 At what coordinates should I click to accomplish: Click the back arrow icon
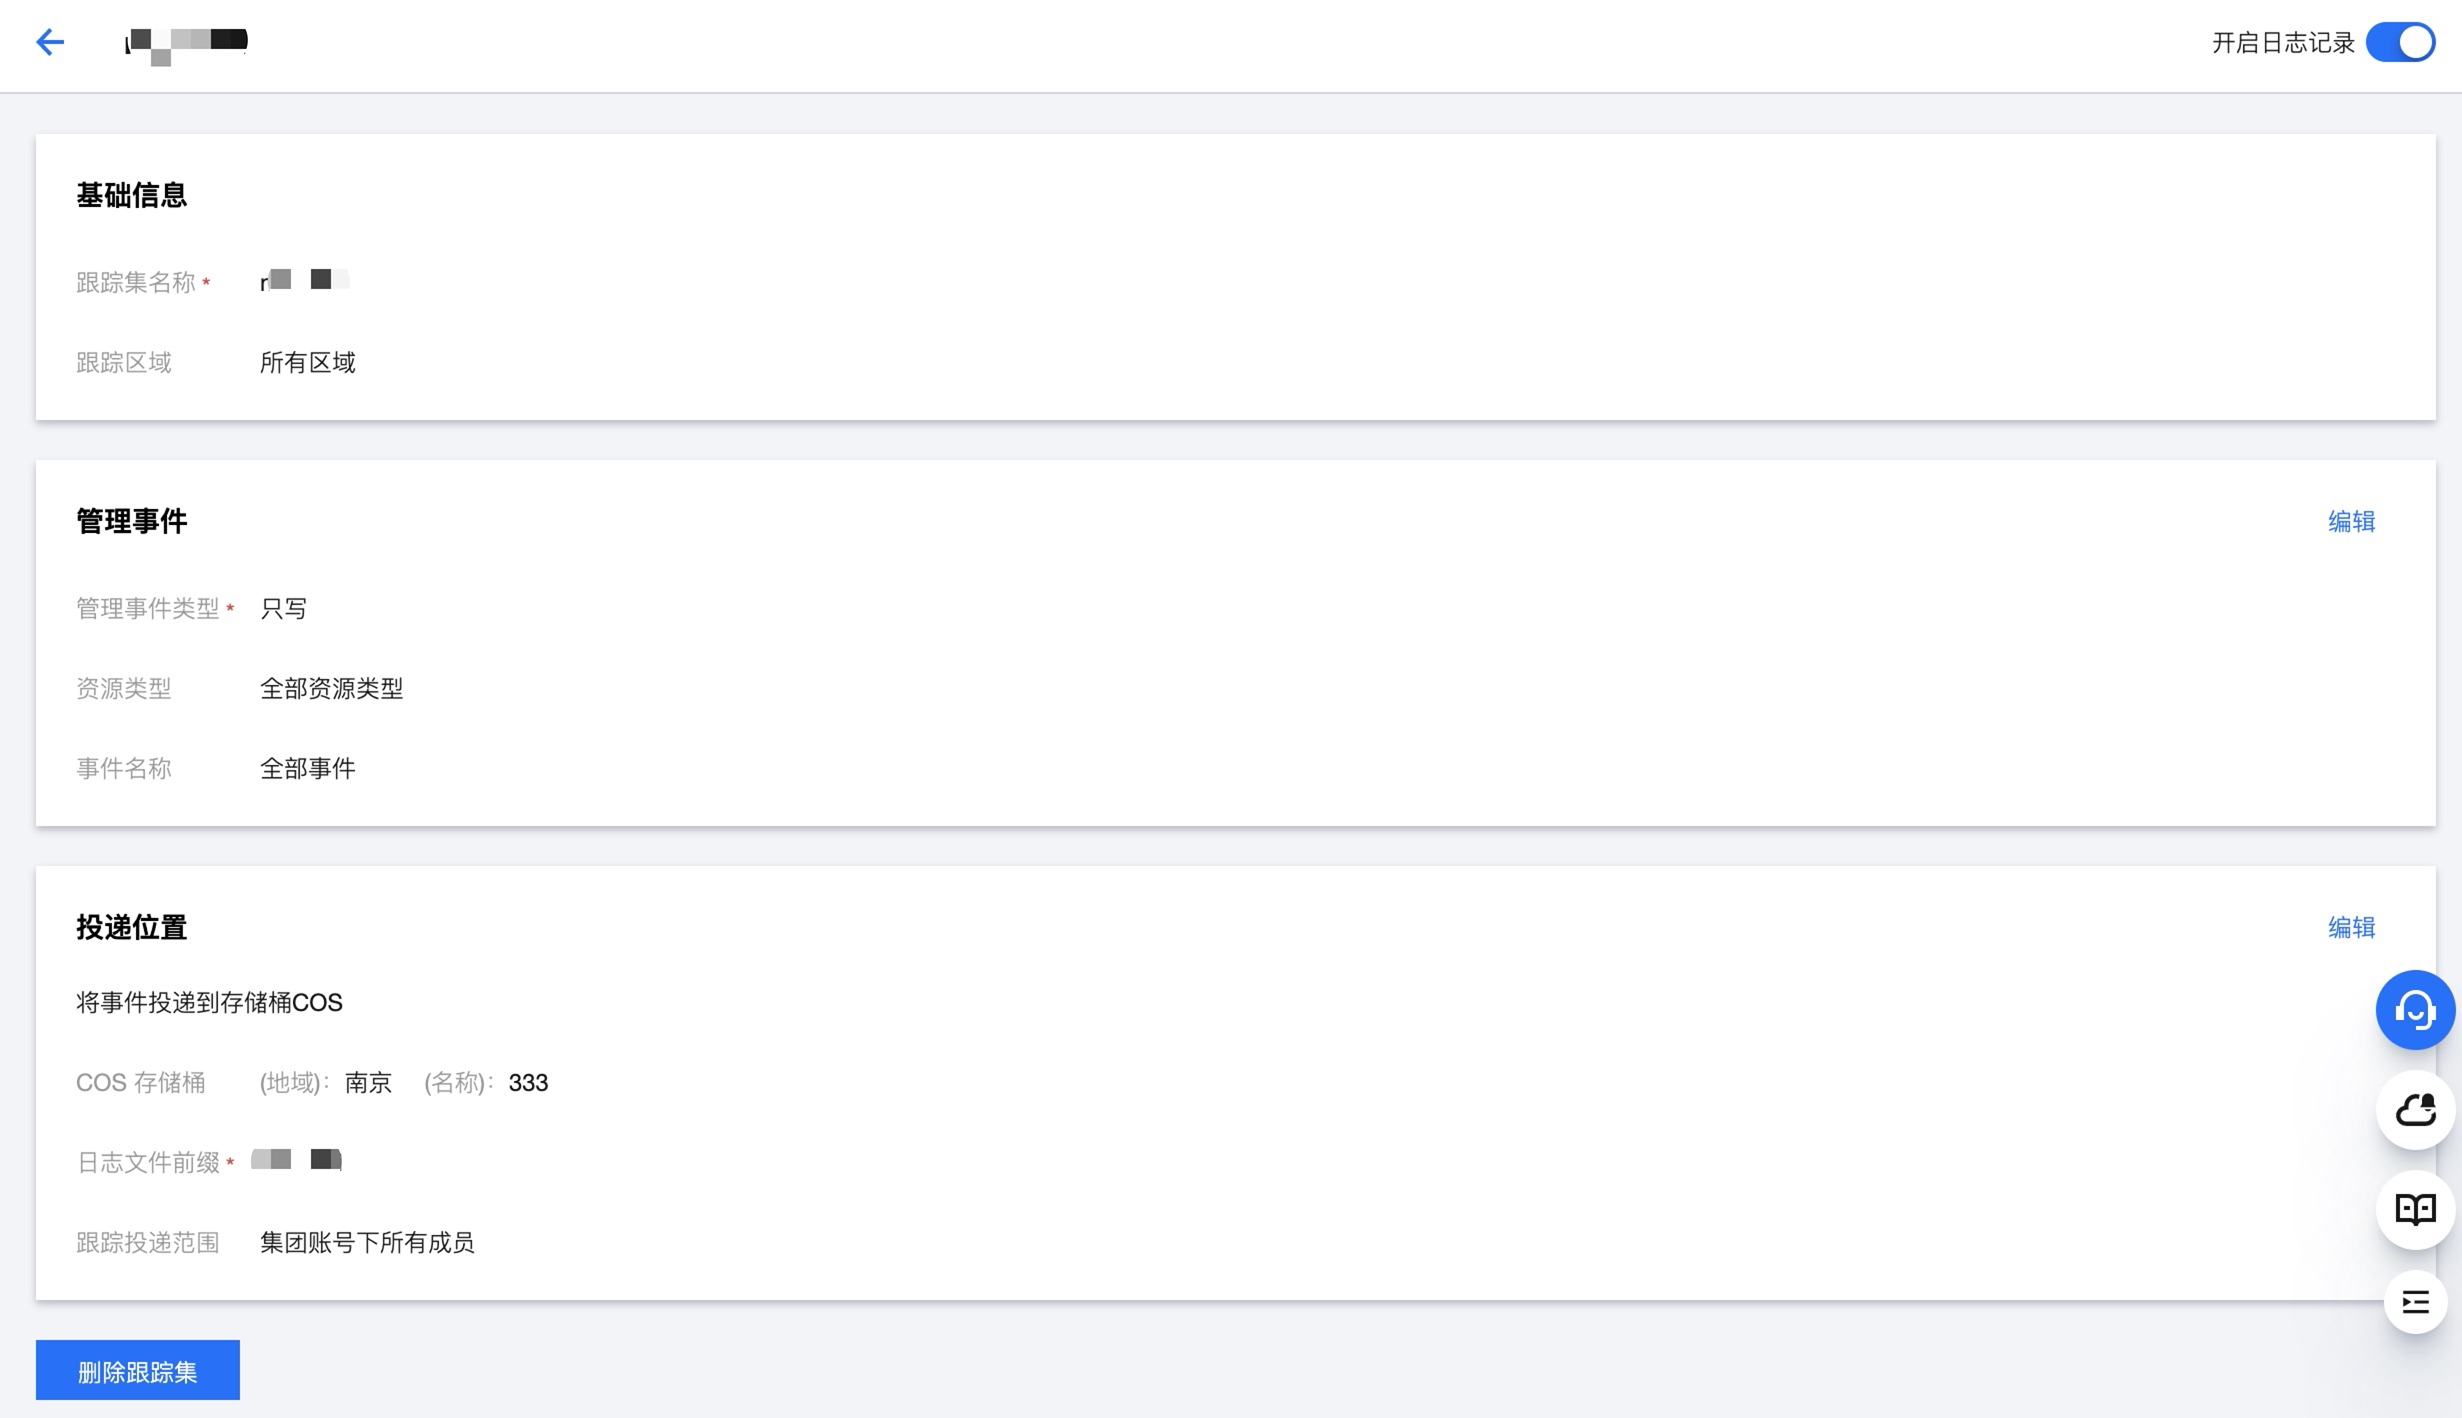click(50, 42)
